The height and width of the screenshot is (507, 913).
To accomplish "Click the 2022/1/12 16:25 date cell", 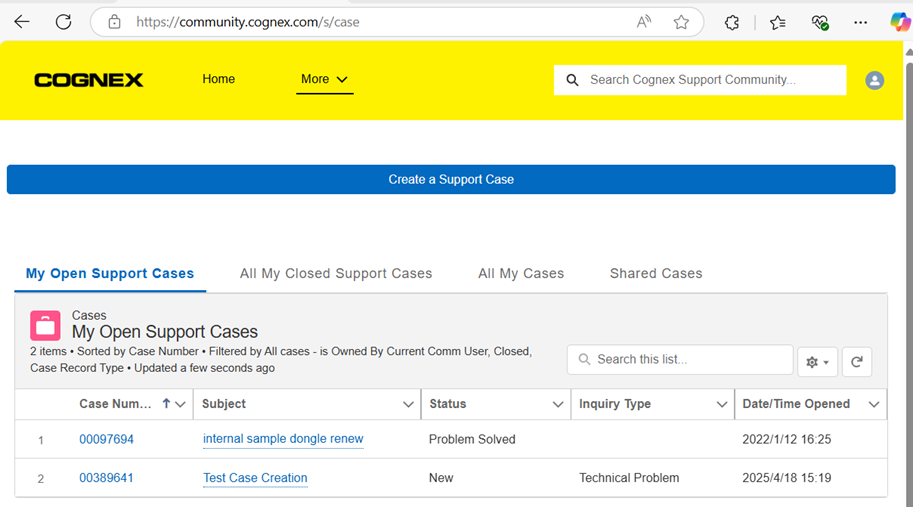I will pos(787,439).
